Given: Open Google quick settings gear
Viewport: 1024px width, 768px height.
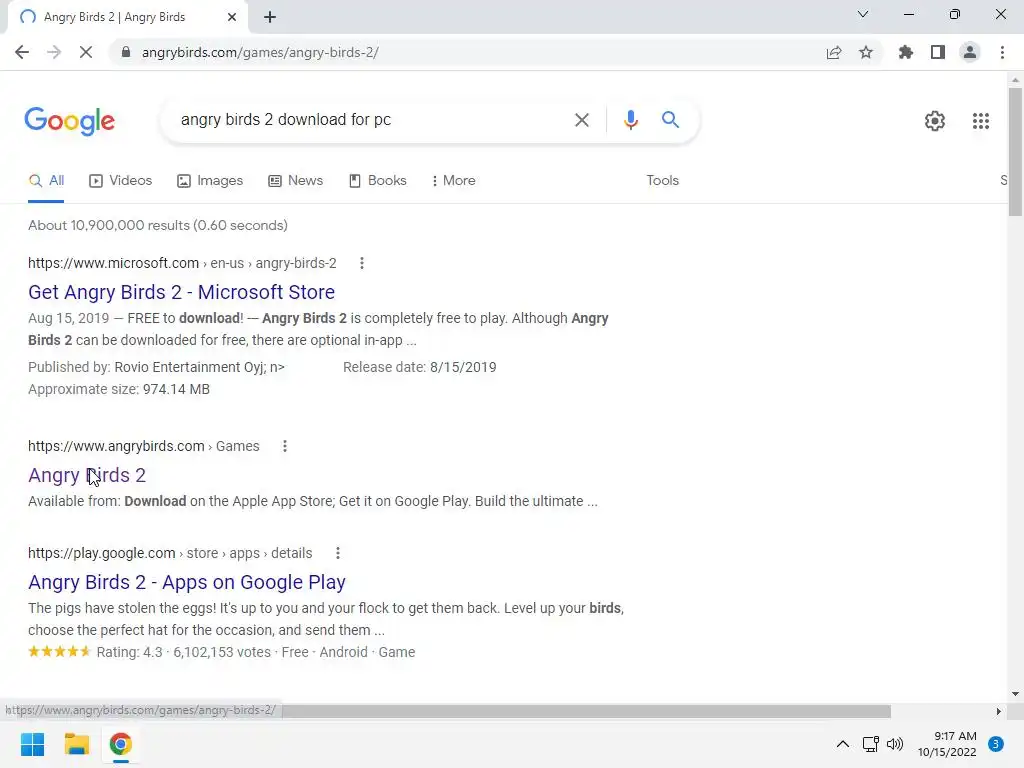Looking at the screenshot, I should click(935, 121).
